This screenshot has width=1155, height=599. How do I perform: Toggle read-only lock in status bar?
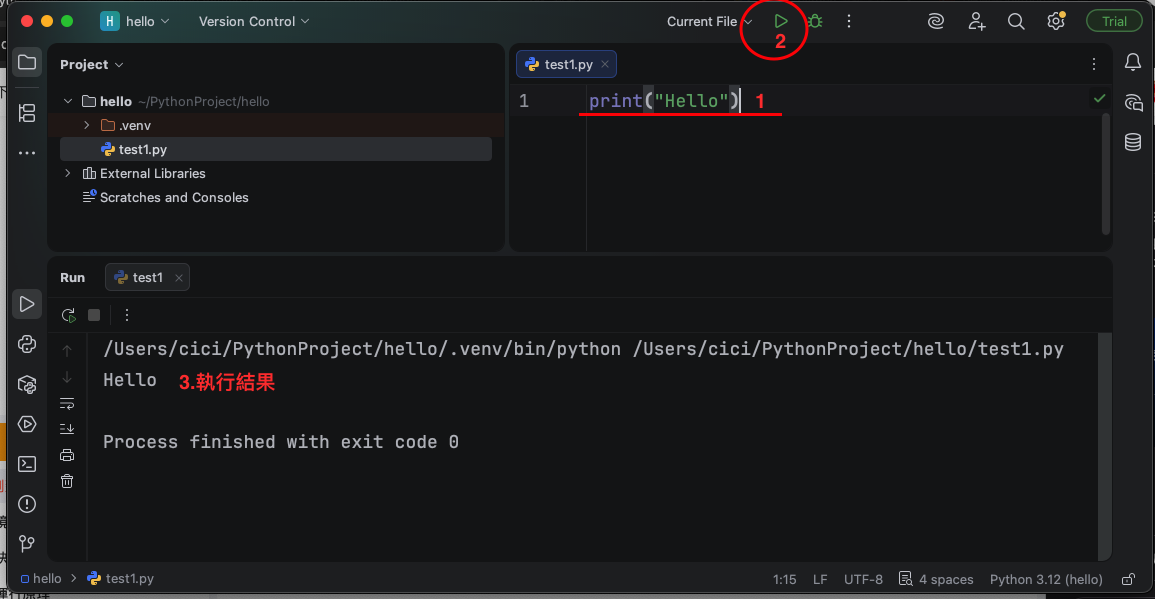tap(1129, 579)
